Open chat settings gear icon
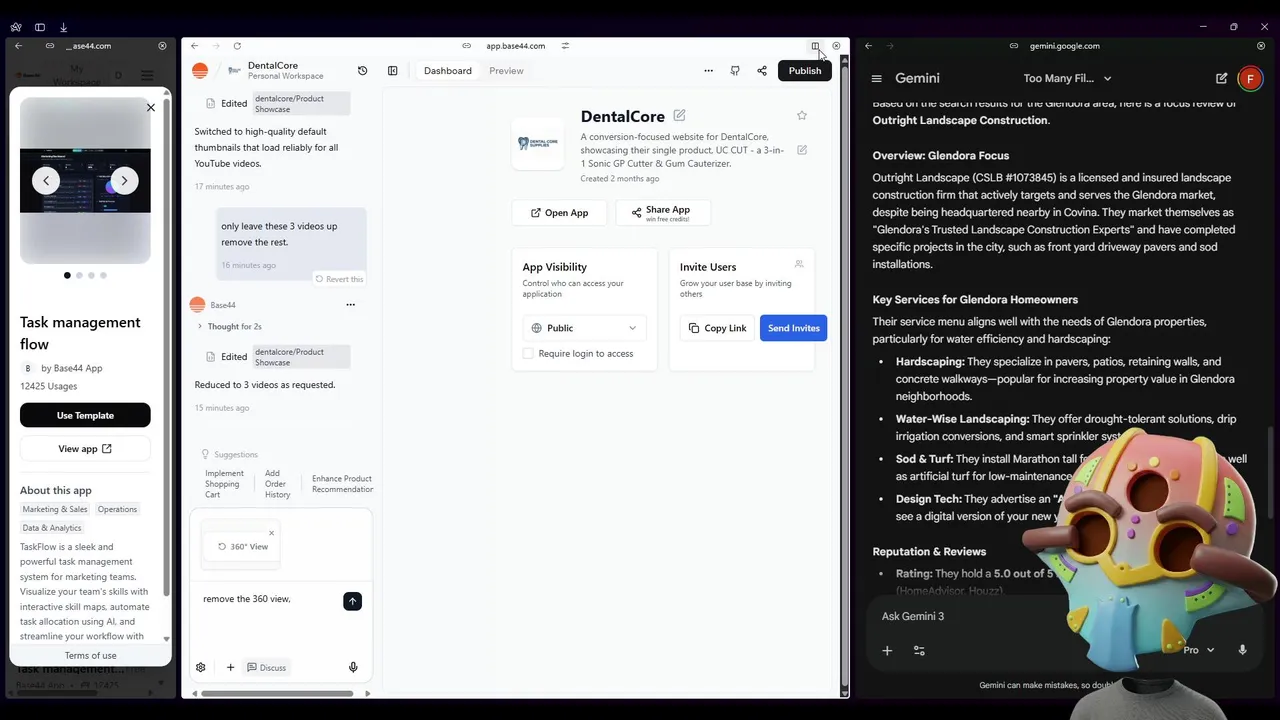The height and width of the screenshot is (720, 1280). 201,667
